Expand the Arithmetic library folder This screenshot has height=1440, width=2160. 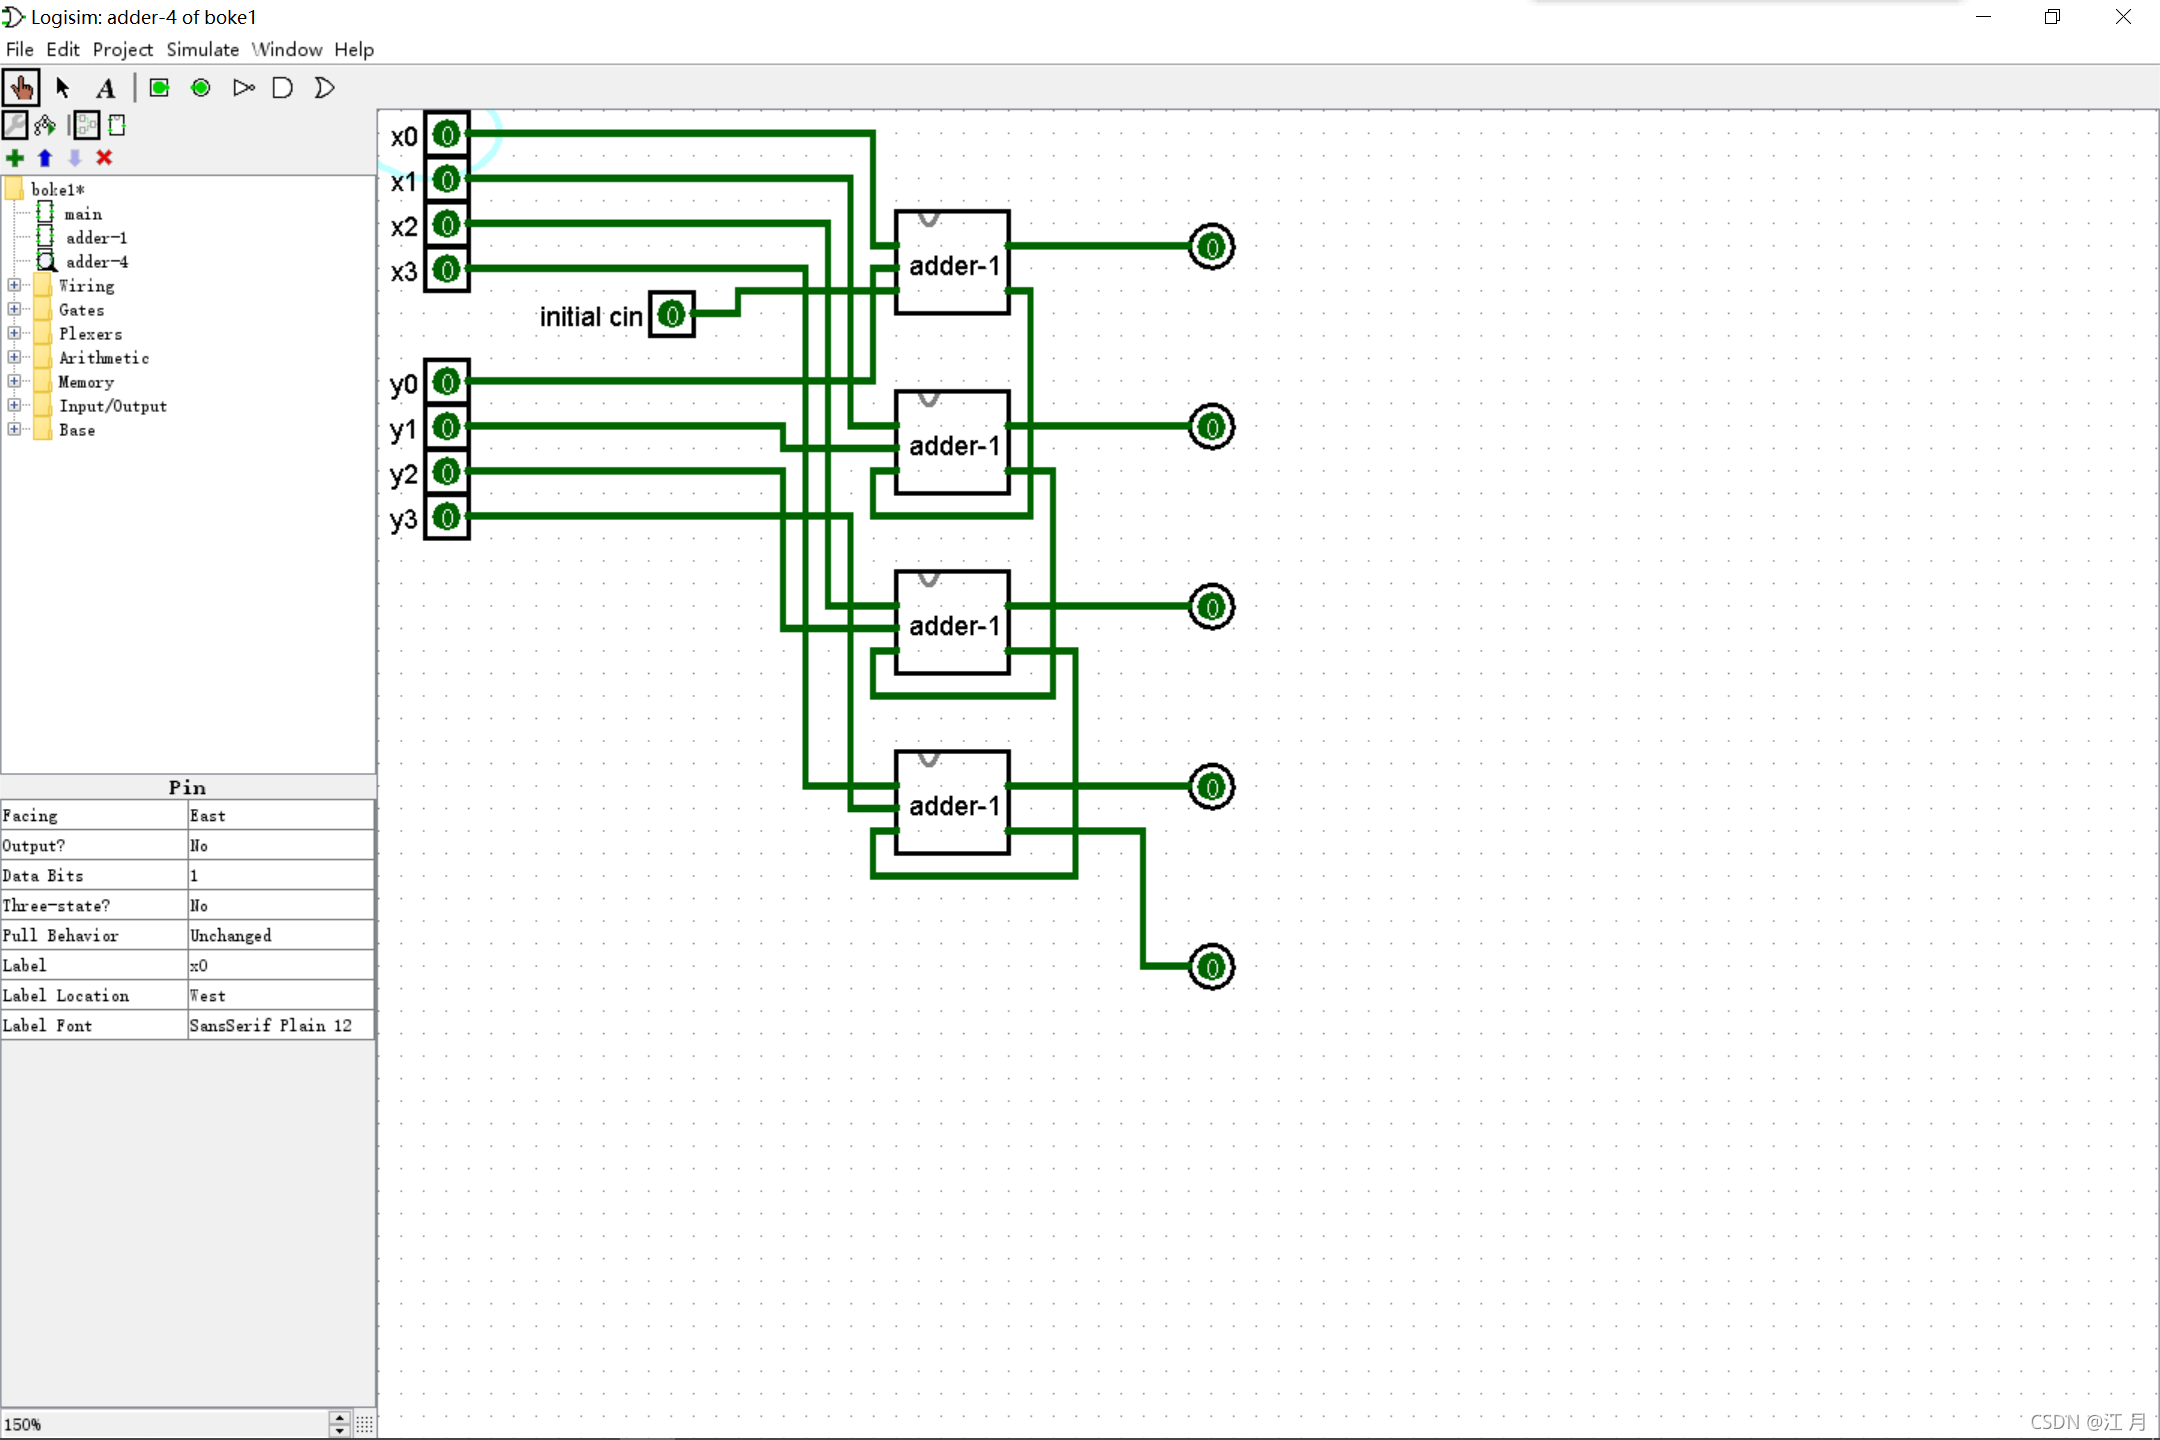[x=14, y=357]
